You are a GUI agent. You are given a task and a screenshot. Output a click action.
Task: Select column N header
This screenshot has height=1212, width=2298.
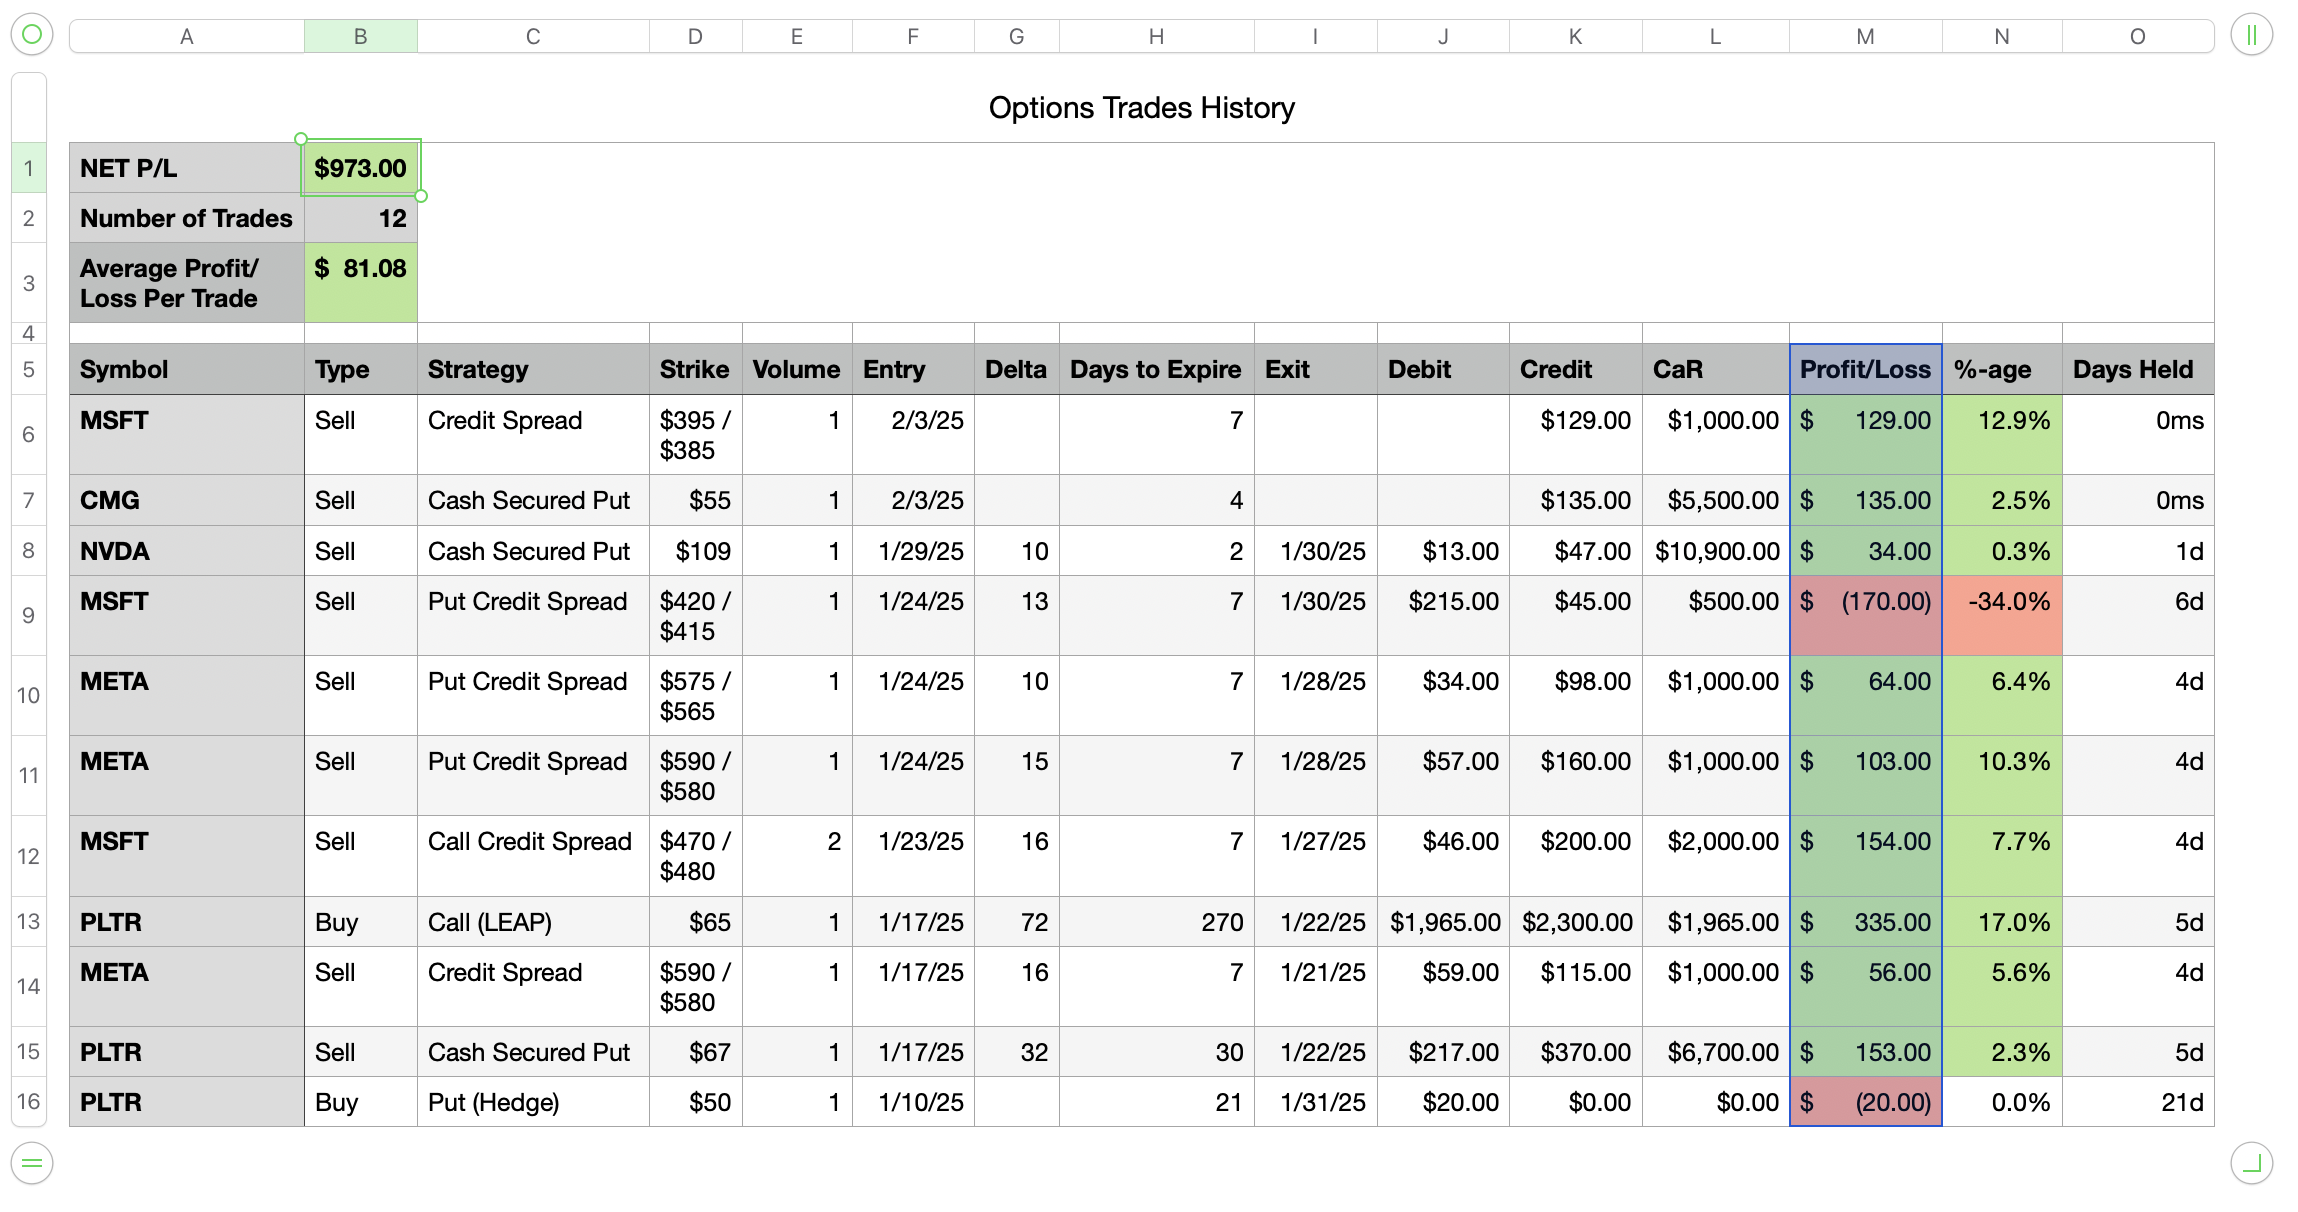point(2002,37)
